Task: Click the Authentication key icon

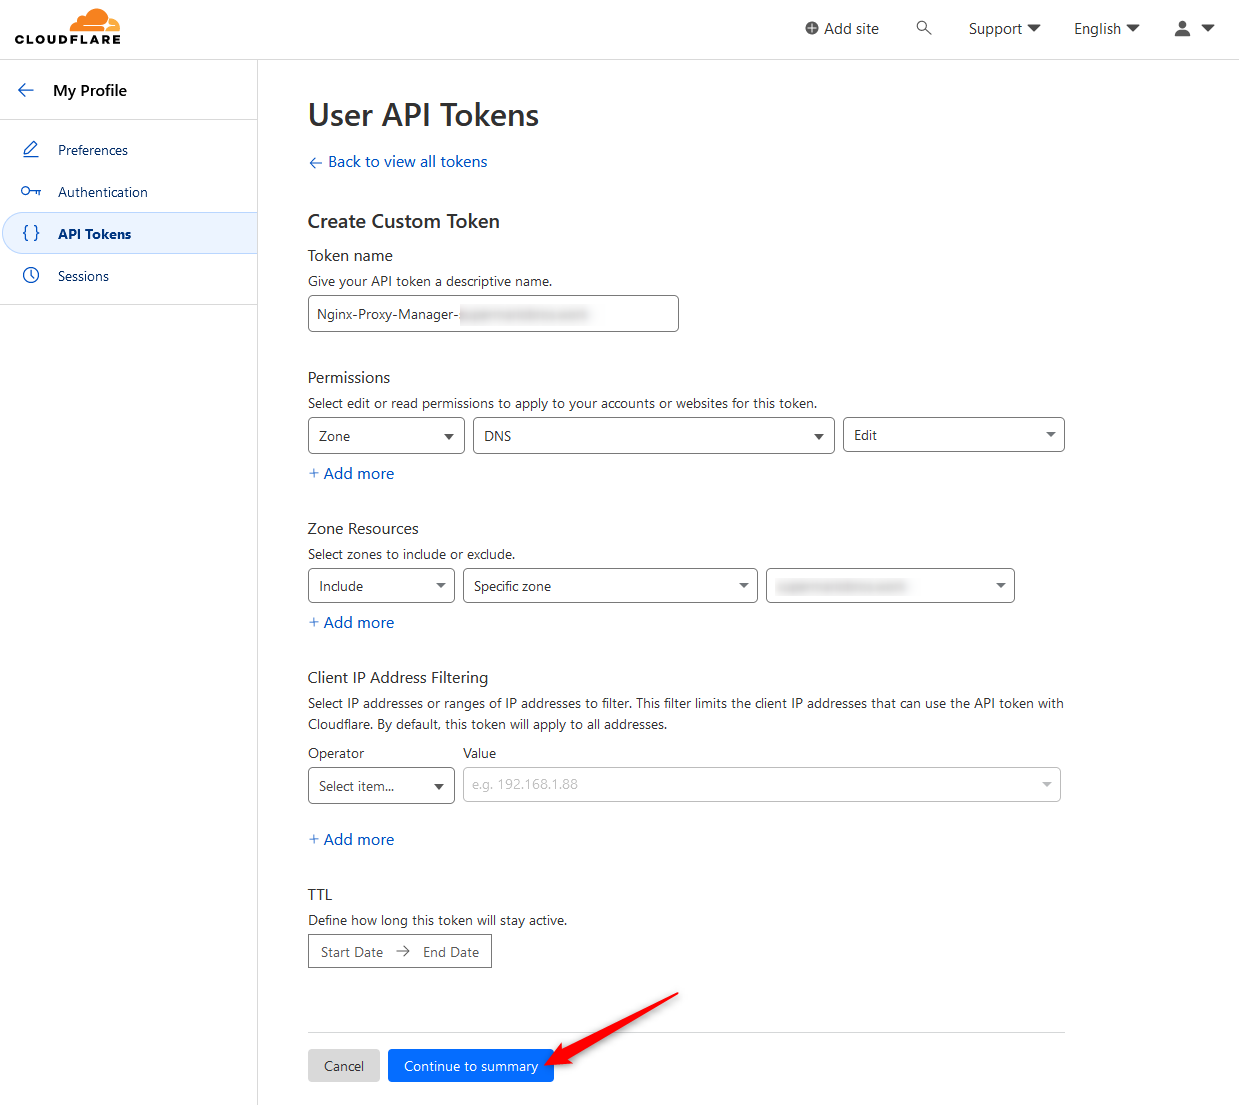Action: tap(31, 192)
